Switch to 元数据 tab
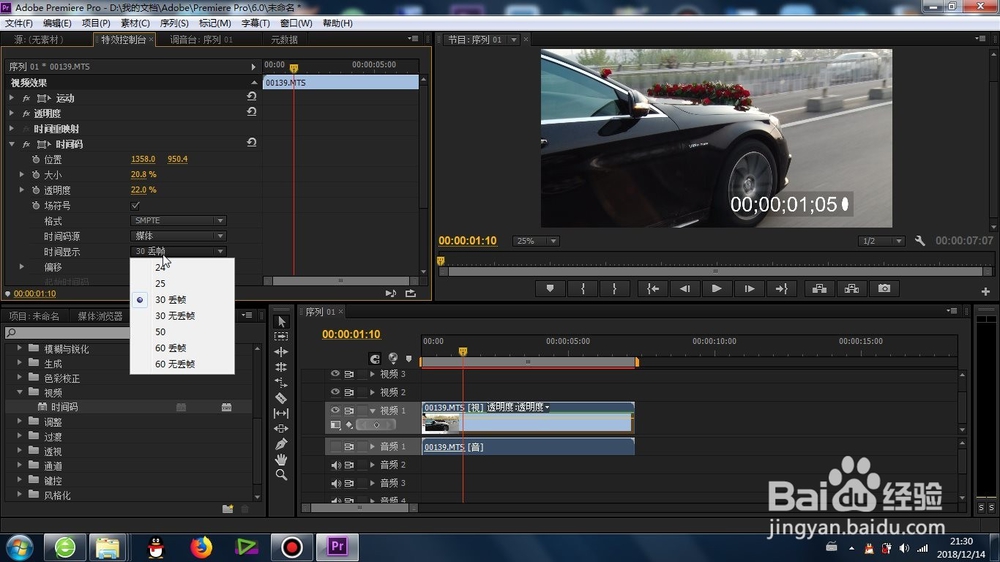Viewport: 1000px width, 562px height. 284,40
